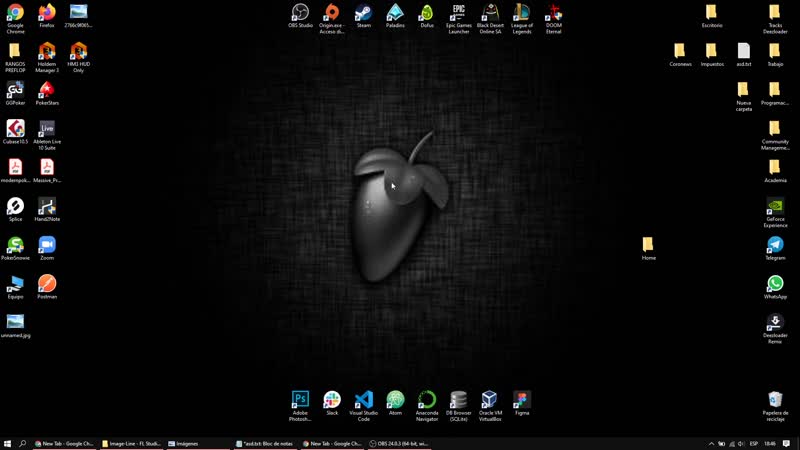Click the Postman icon

tap(47, 284)
